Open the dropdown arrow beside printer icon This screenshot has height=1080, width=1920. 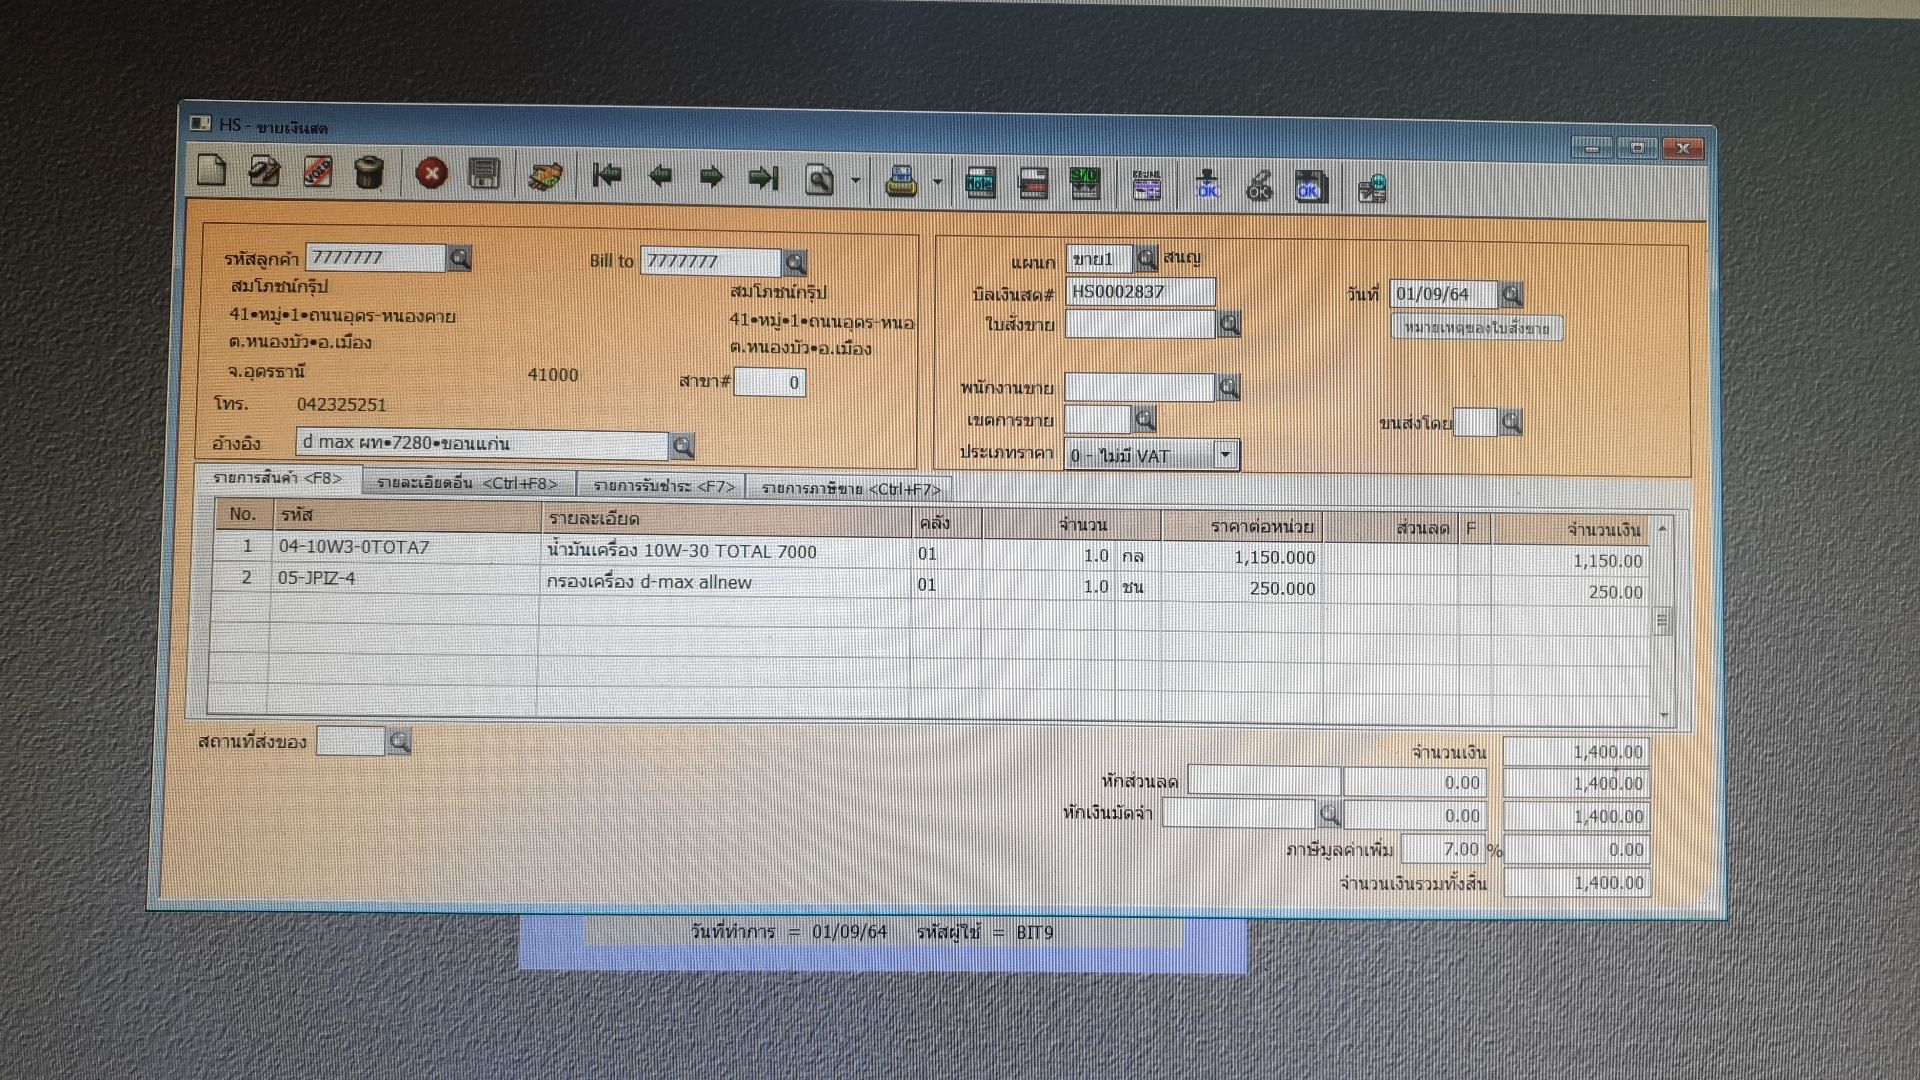(x=938, y=182)
